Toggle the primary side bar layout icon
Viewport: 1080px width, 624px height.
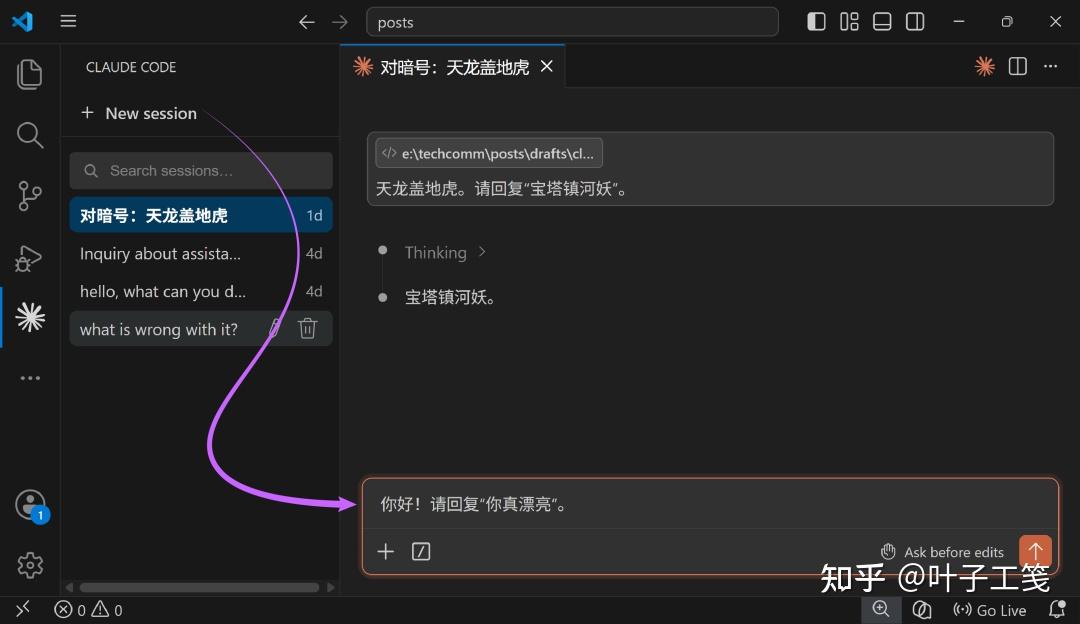[816, 21]
